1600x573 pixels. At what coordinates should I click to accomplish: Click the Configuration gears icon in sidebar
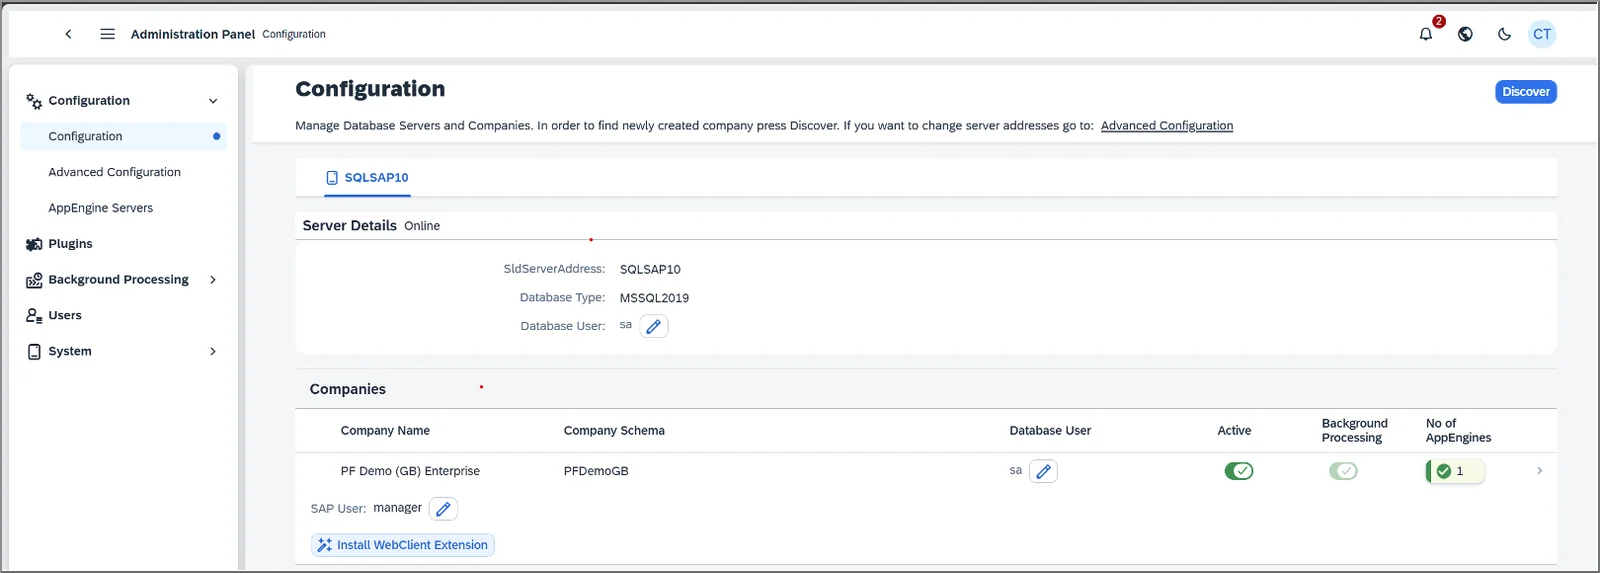34,101
